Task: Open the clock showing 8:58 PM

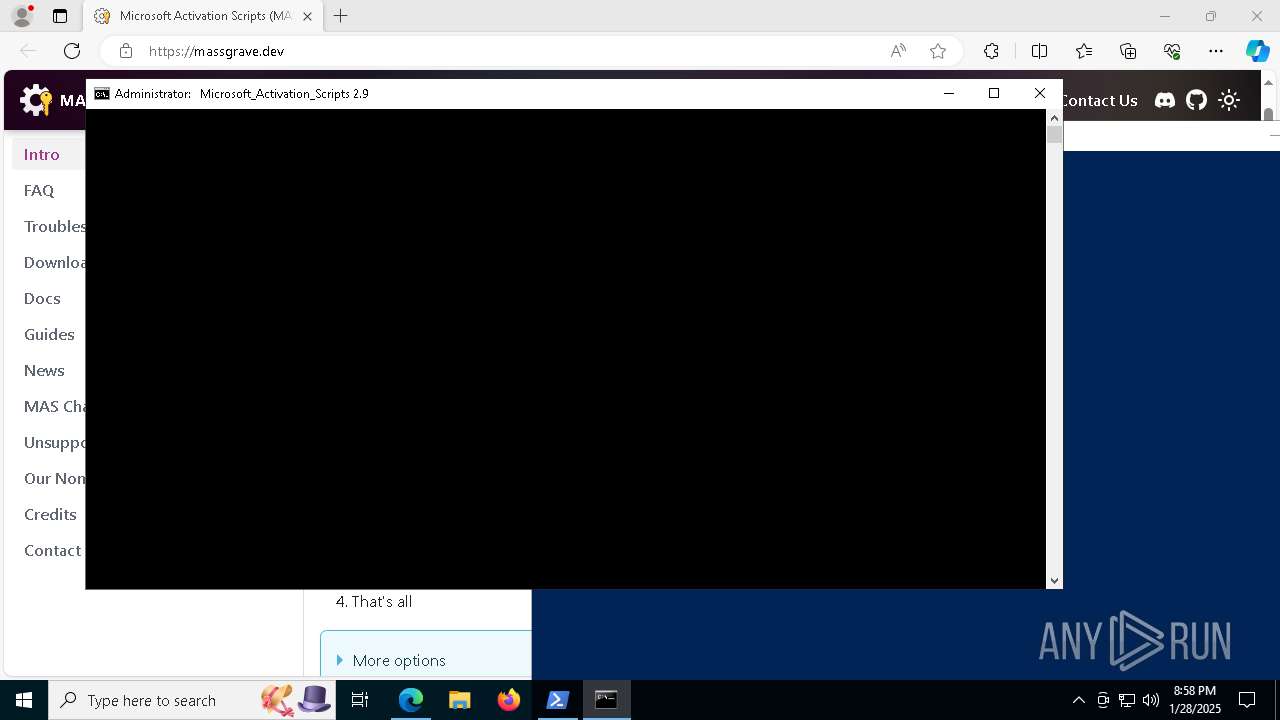Action: point(1195,700)
